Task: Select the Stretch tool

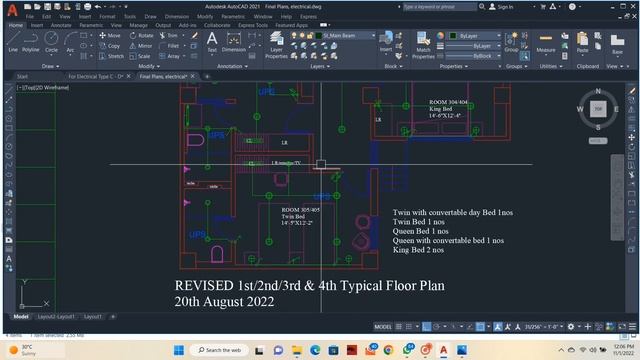Action: [x=111, y=56]
